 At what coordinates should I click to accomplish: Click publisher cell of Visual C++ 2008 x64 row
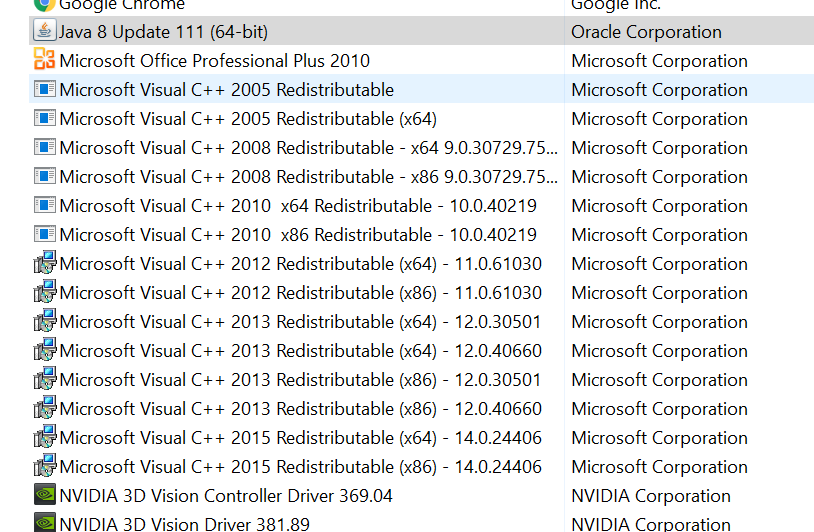[659, 148]
